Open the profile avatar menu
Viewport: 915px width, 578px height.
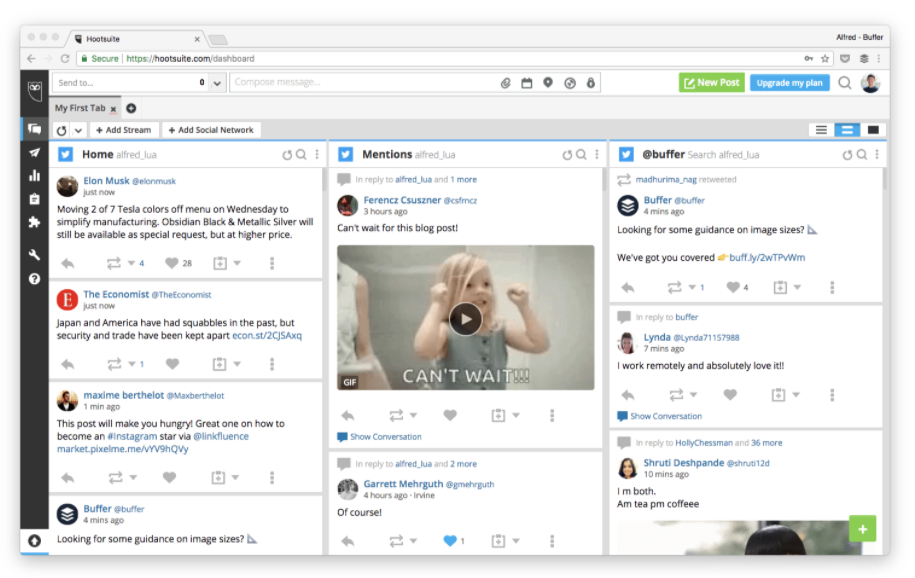(x=870, y=83)
